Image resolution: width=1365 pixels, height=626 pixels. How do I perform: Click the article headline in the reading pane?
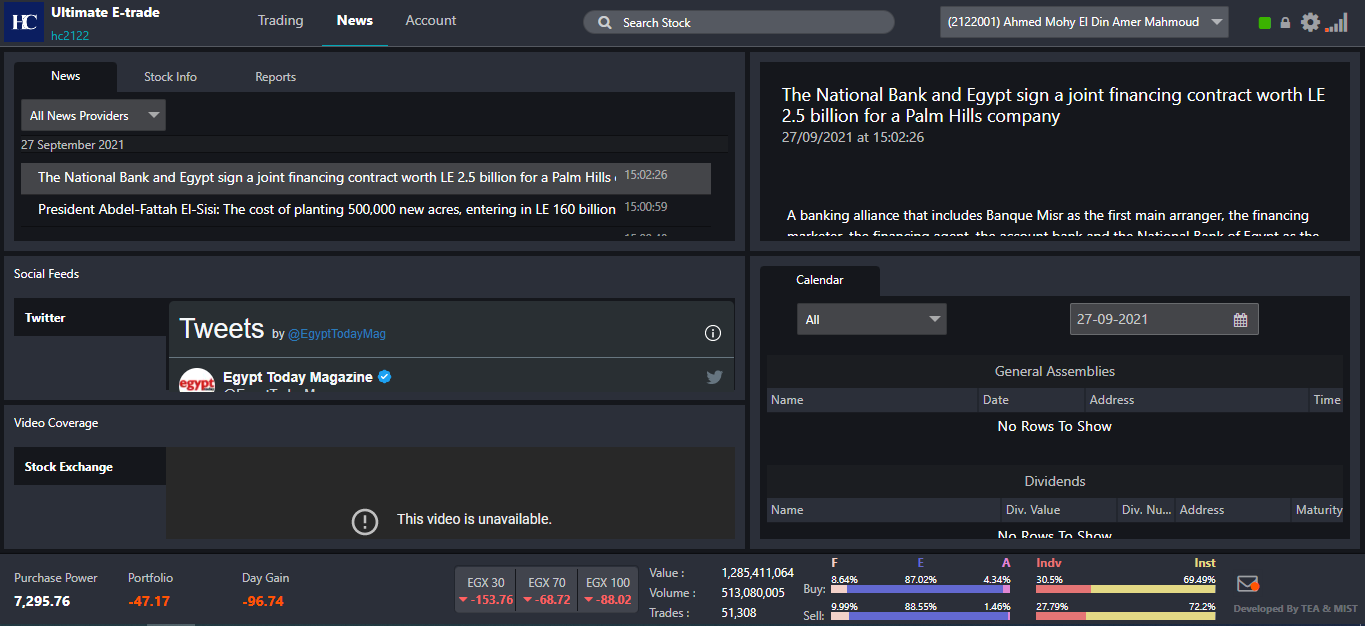(x=1053, y=105)
